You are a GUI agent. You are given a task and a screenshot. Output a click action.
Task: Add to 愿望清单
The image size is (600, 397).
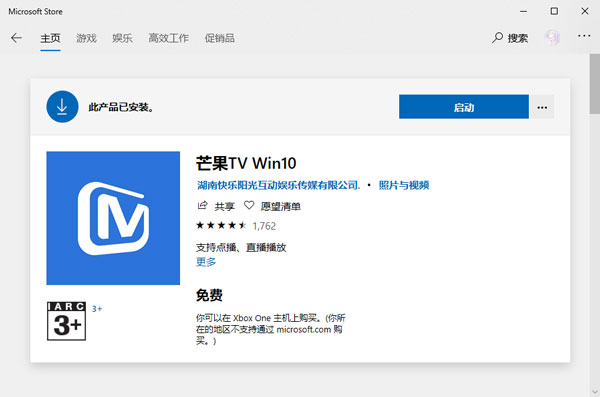tap(280, 206)
